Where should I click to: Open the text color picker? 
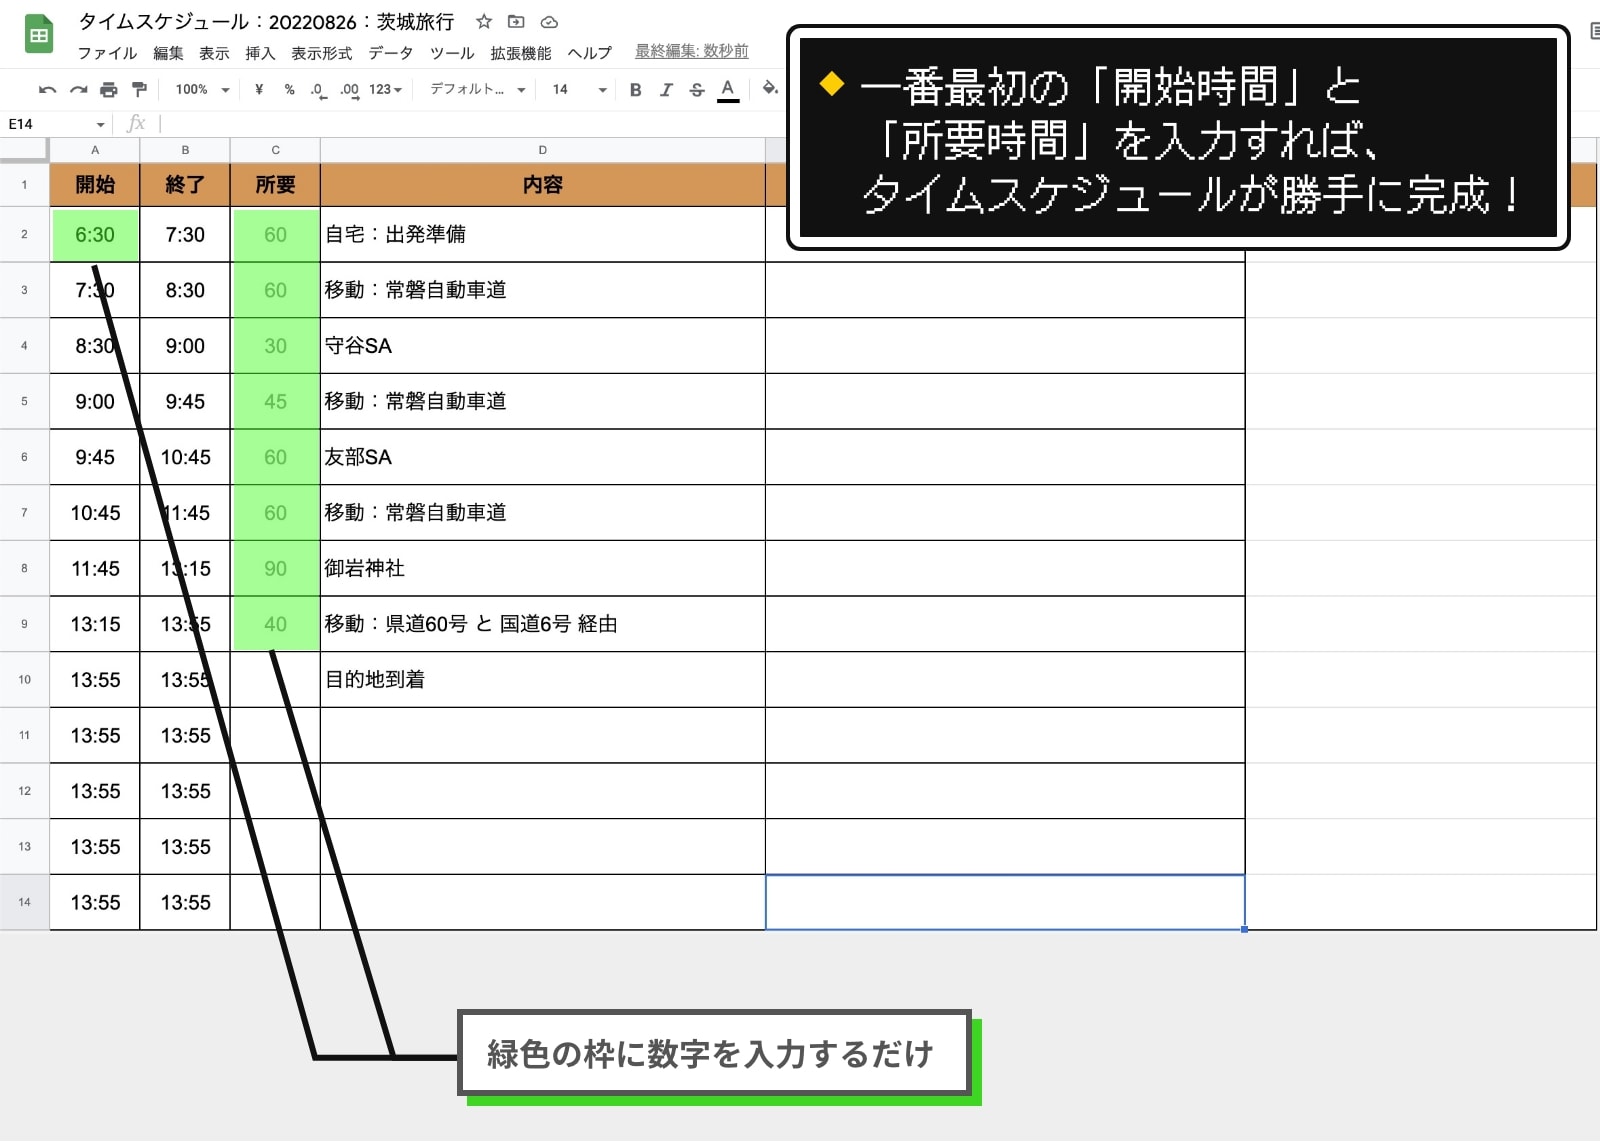(x=728, y=90)
